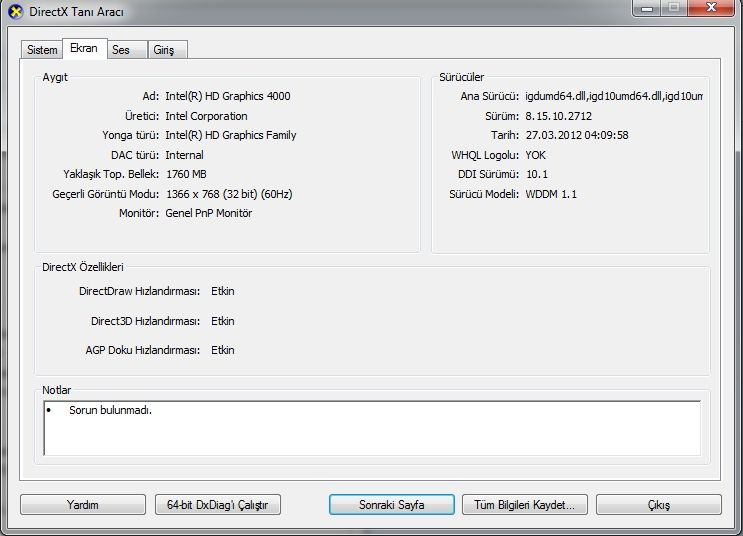Click the Sorun bulunmadı note text
Image resolution: width=743 pixels, height=536 pixels.
(110, 410)
